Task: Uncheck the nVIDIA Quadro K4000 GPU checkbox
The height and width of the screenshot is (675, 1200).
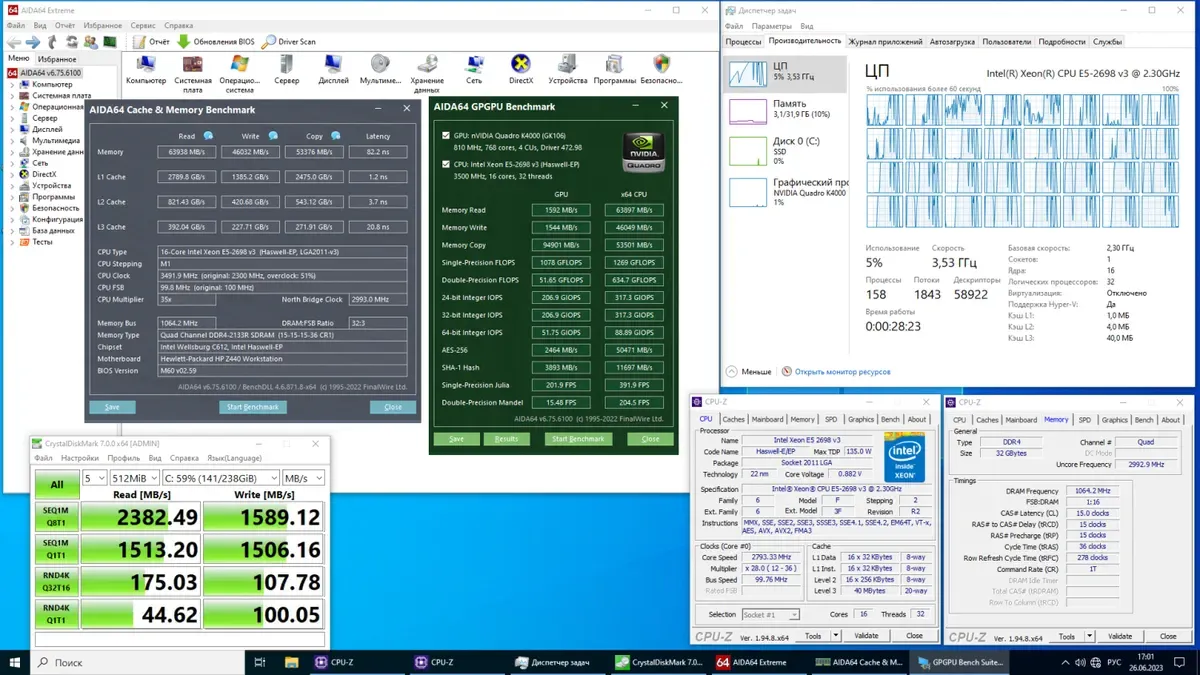Action: tap(445, 135)
